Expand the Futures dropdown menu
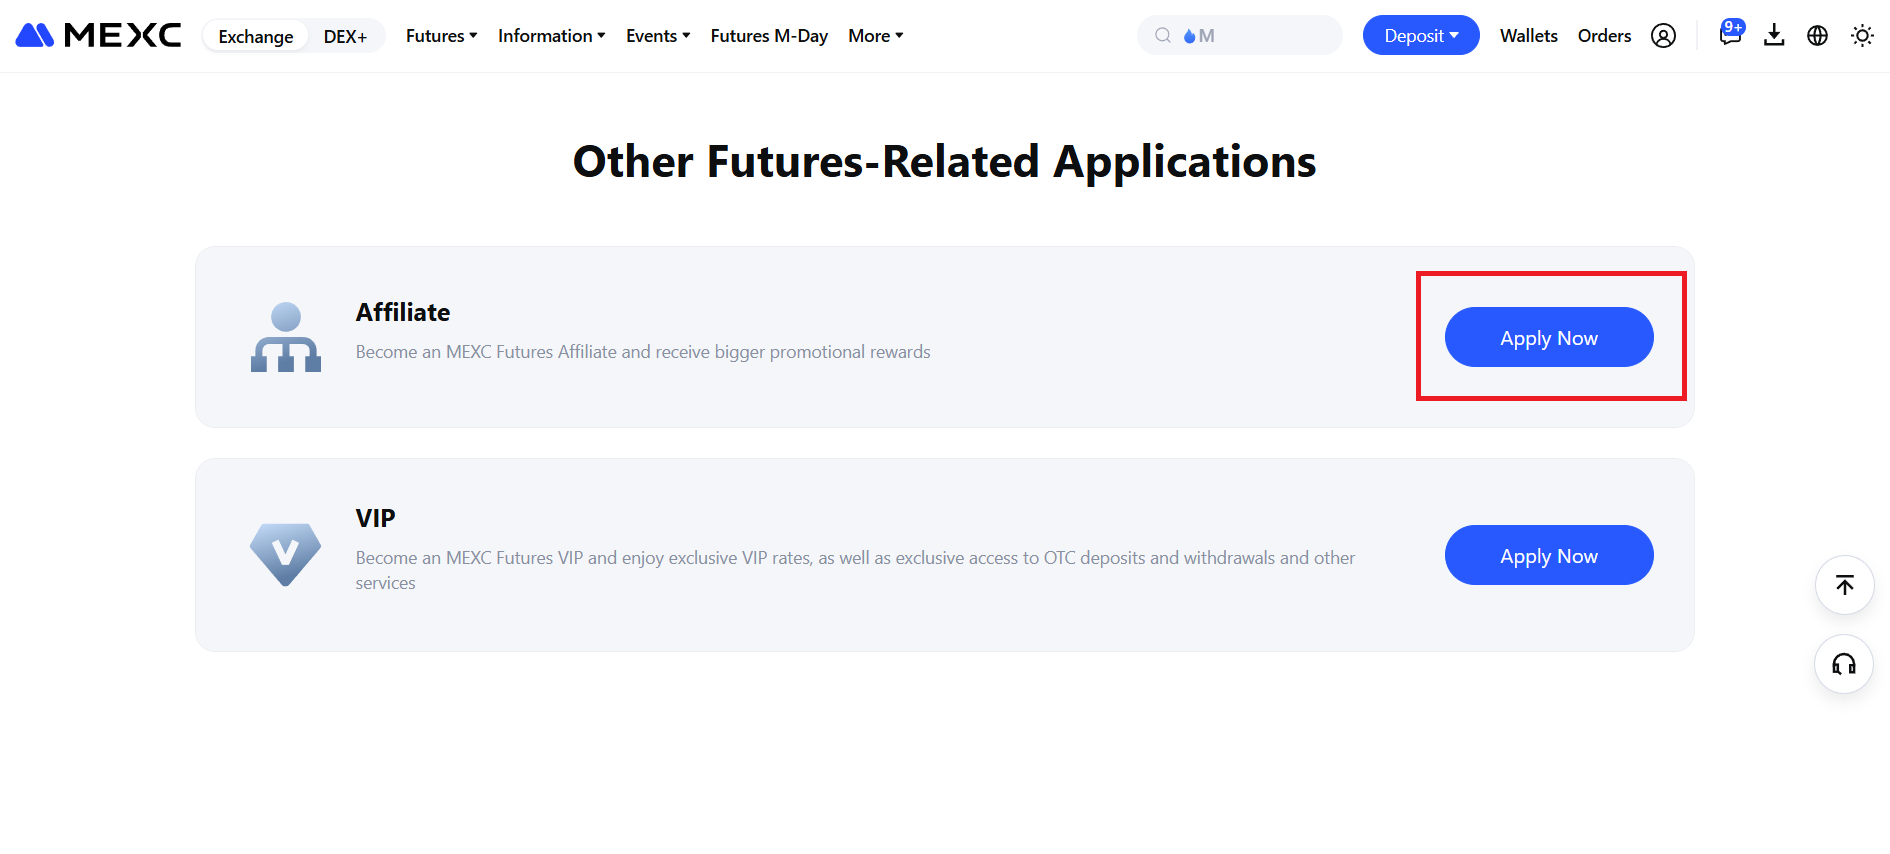This screenshot has height=854, width=1890. click(441, 36)
